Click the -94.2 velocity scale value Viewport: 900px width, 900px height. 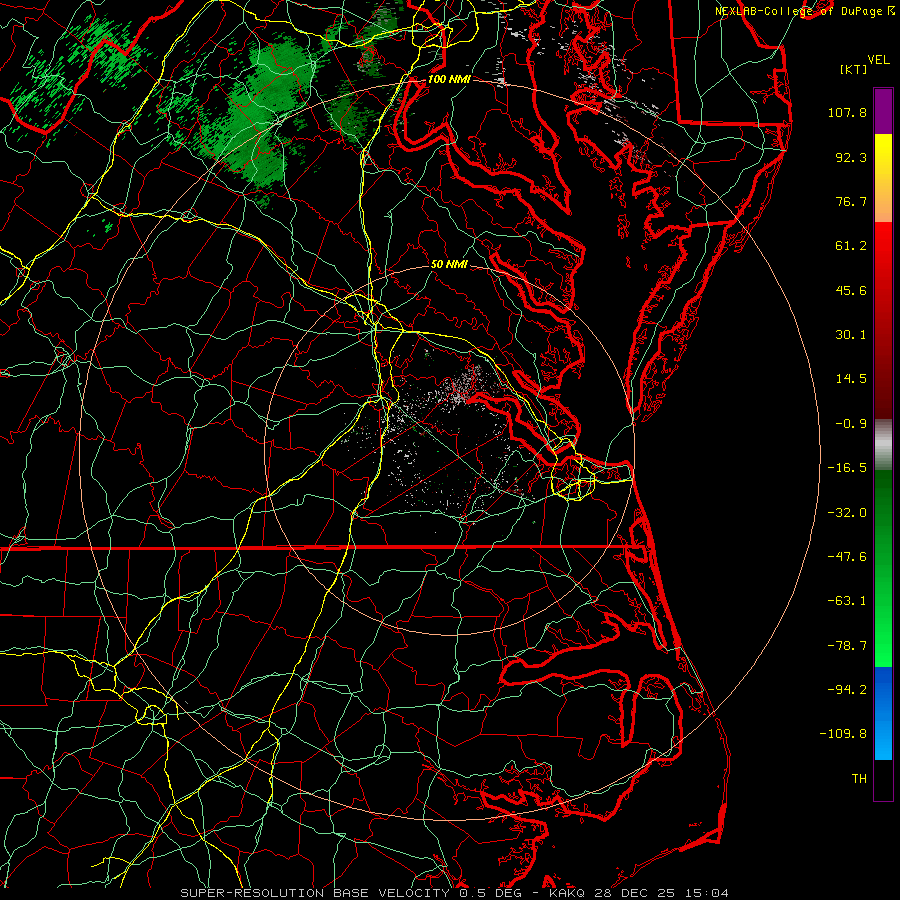[x=847, y=690]
